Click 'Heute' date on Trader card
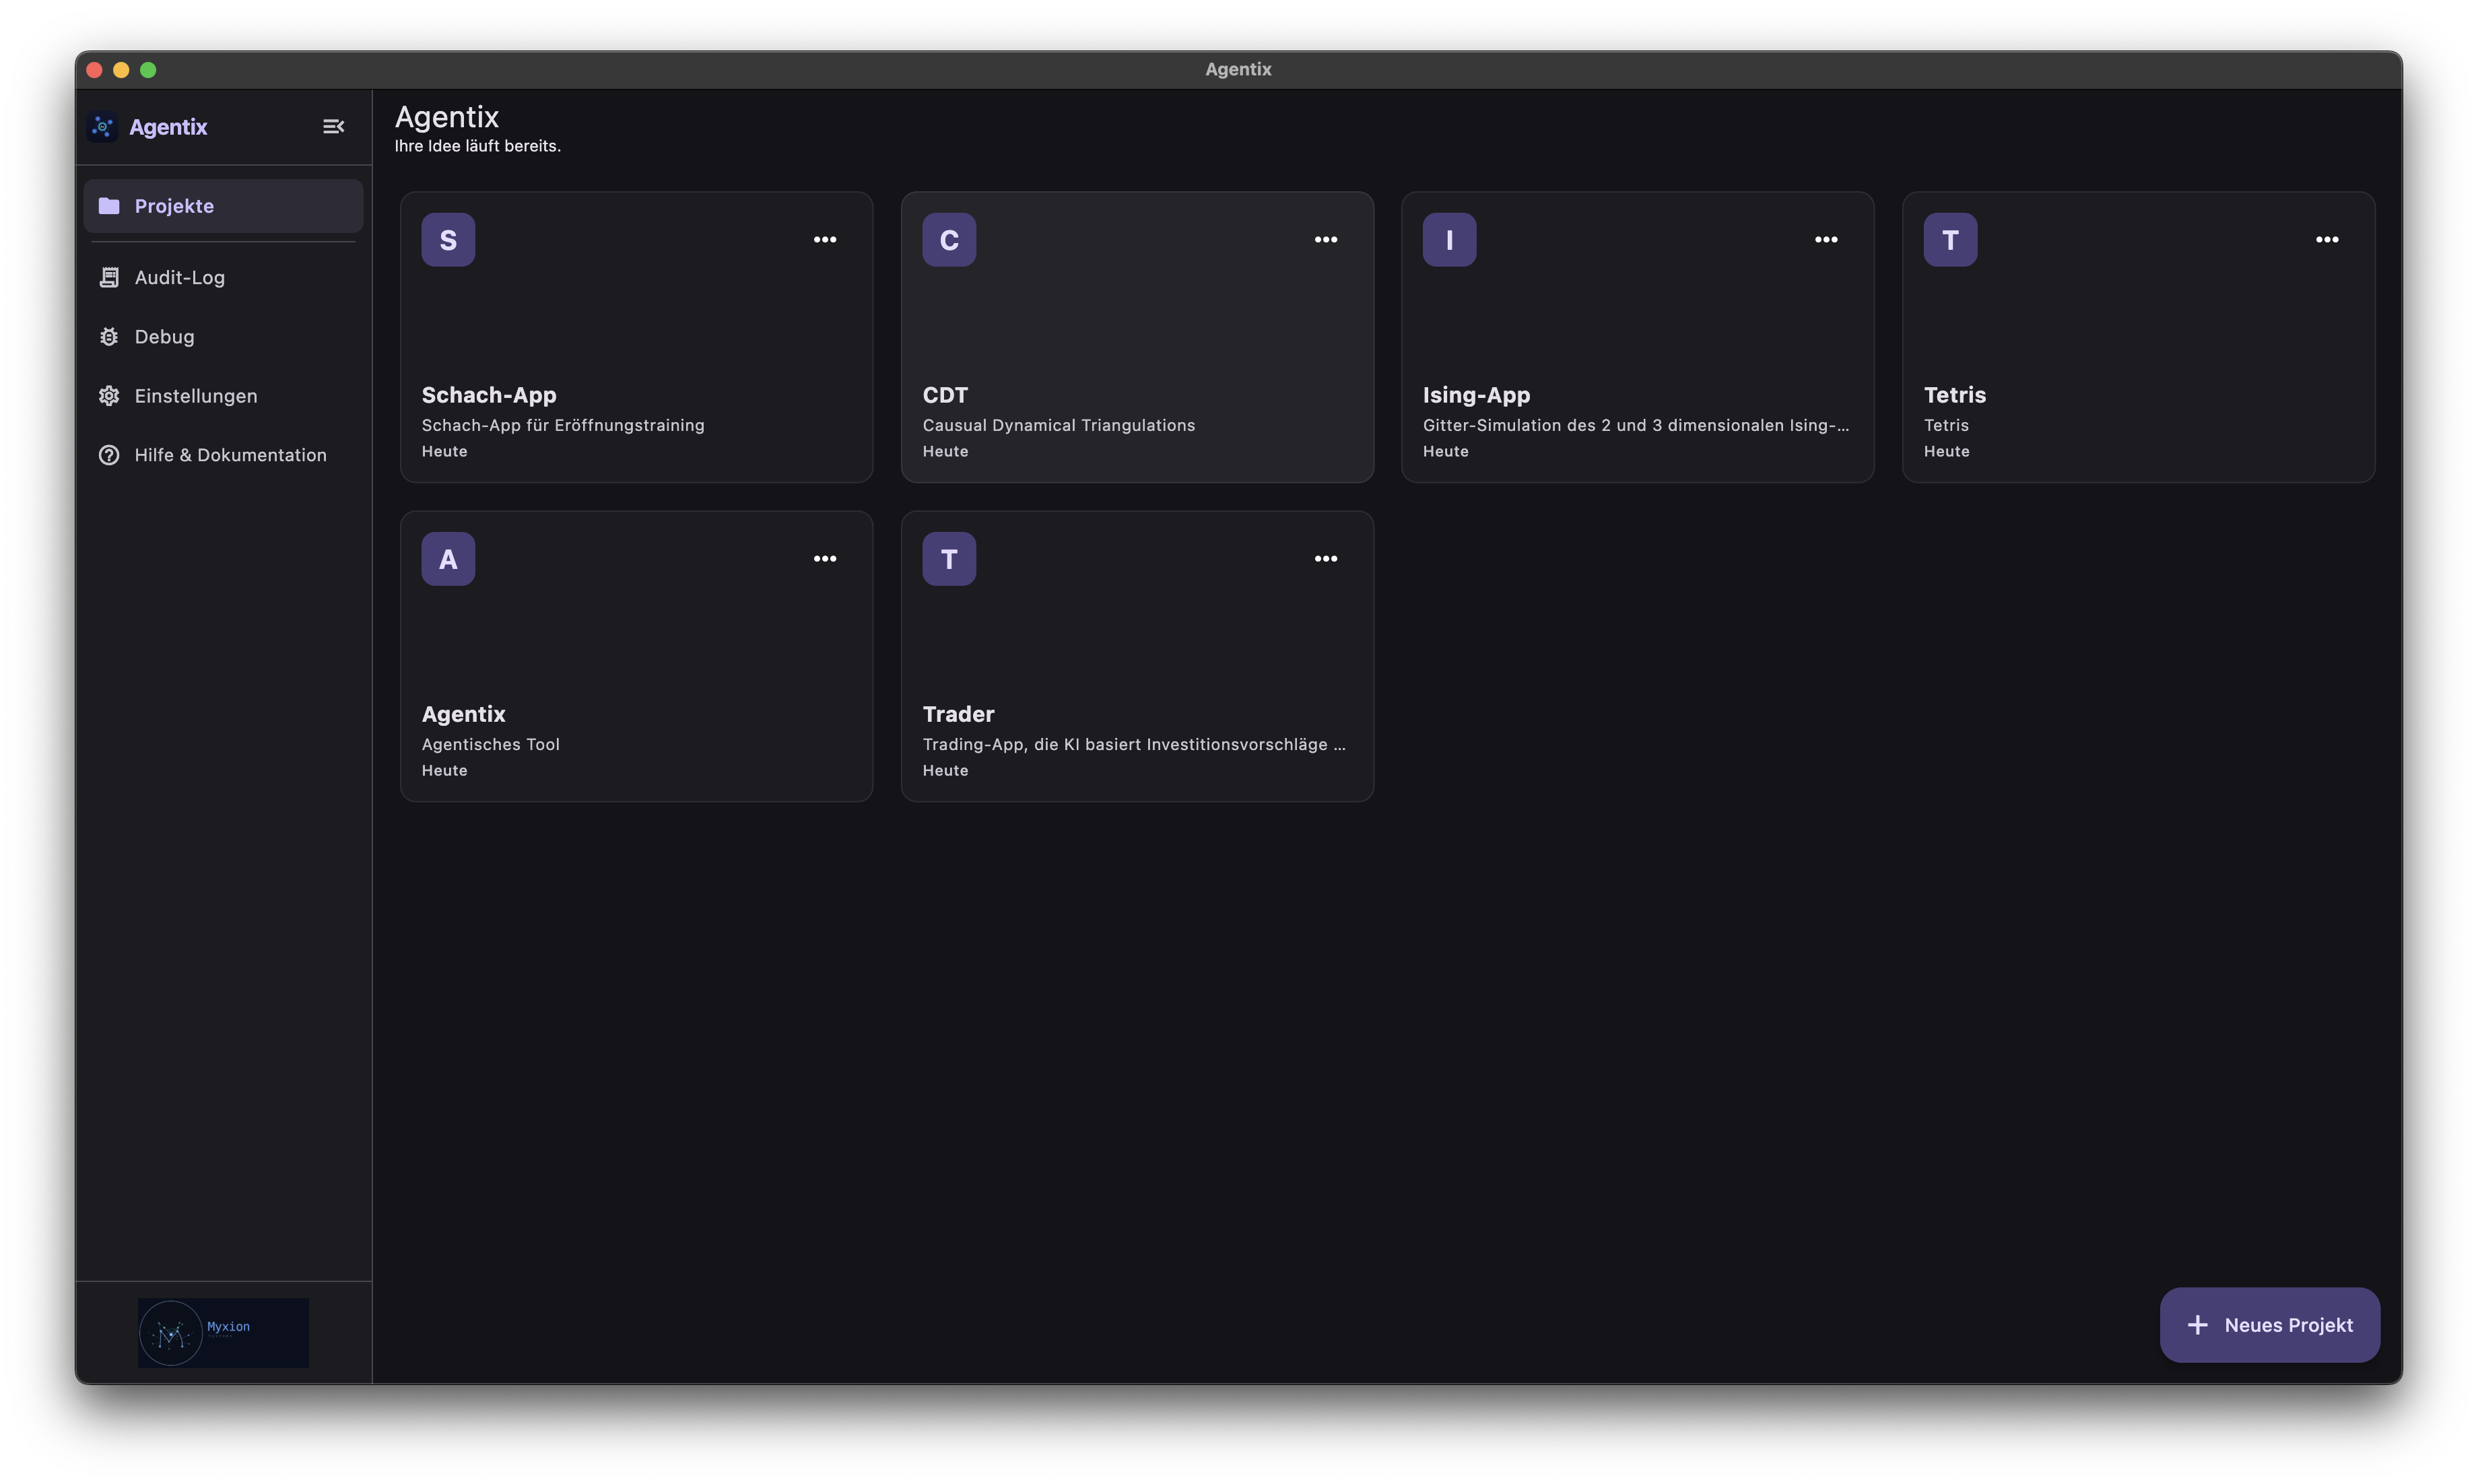The height and width of the screenshot is (1484, 2478). (x=945, y=770)
